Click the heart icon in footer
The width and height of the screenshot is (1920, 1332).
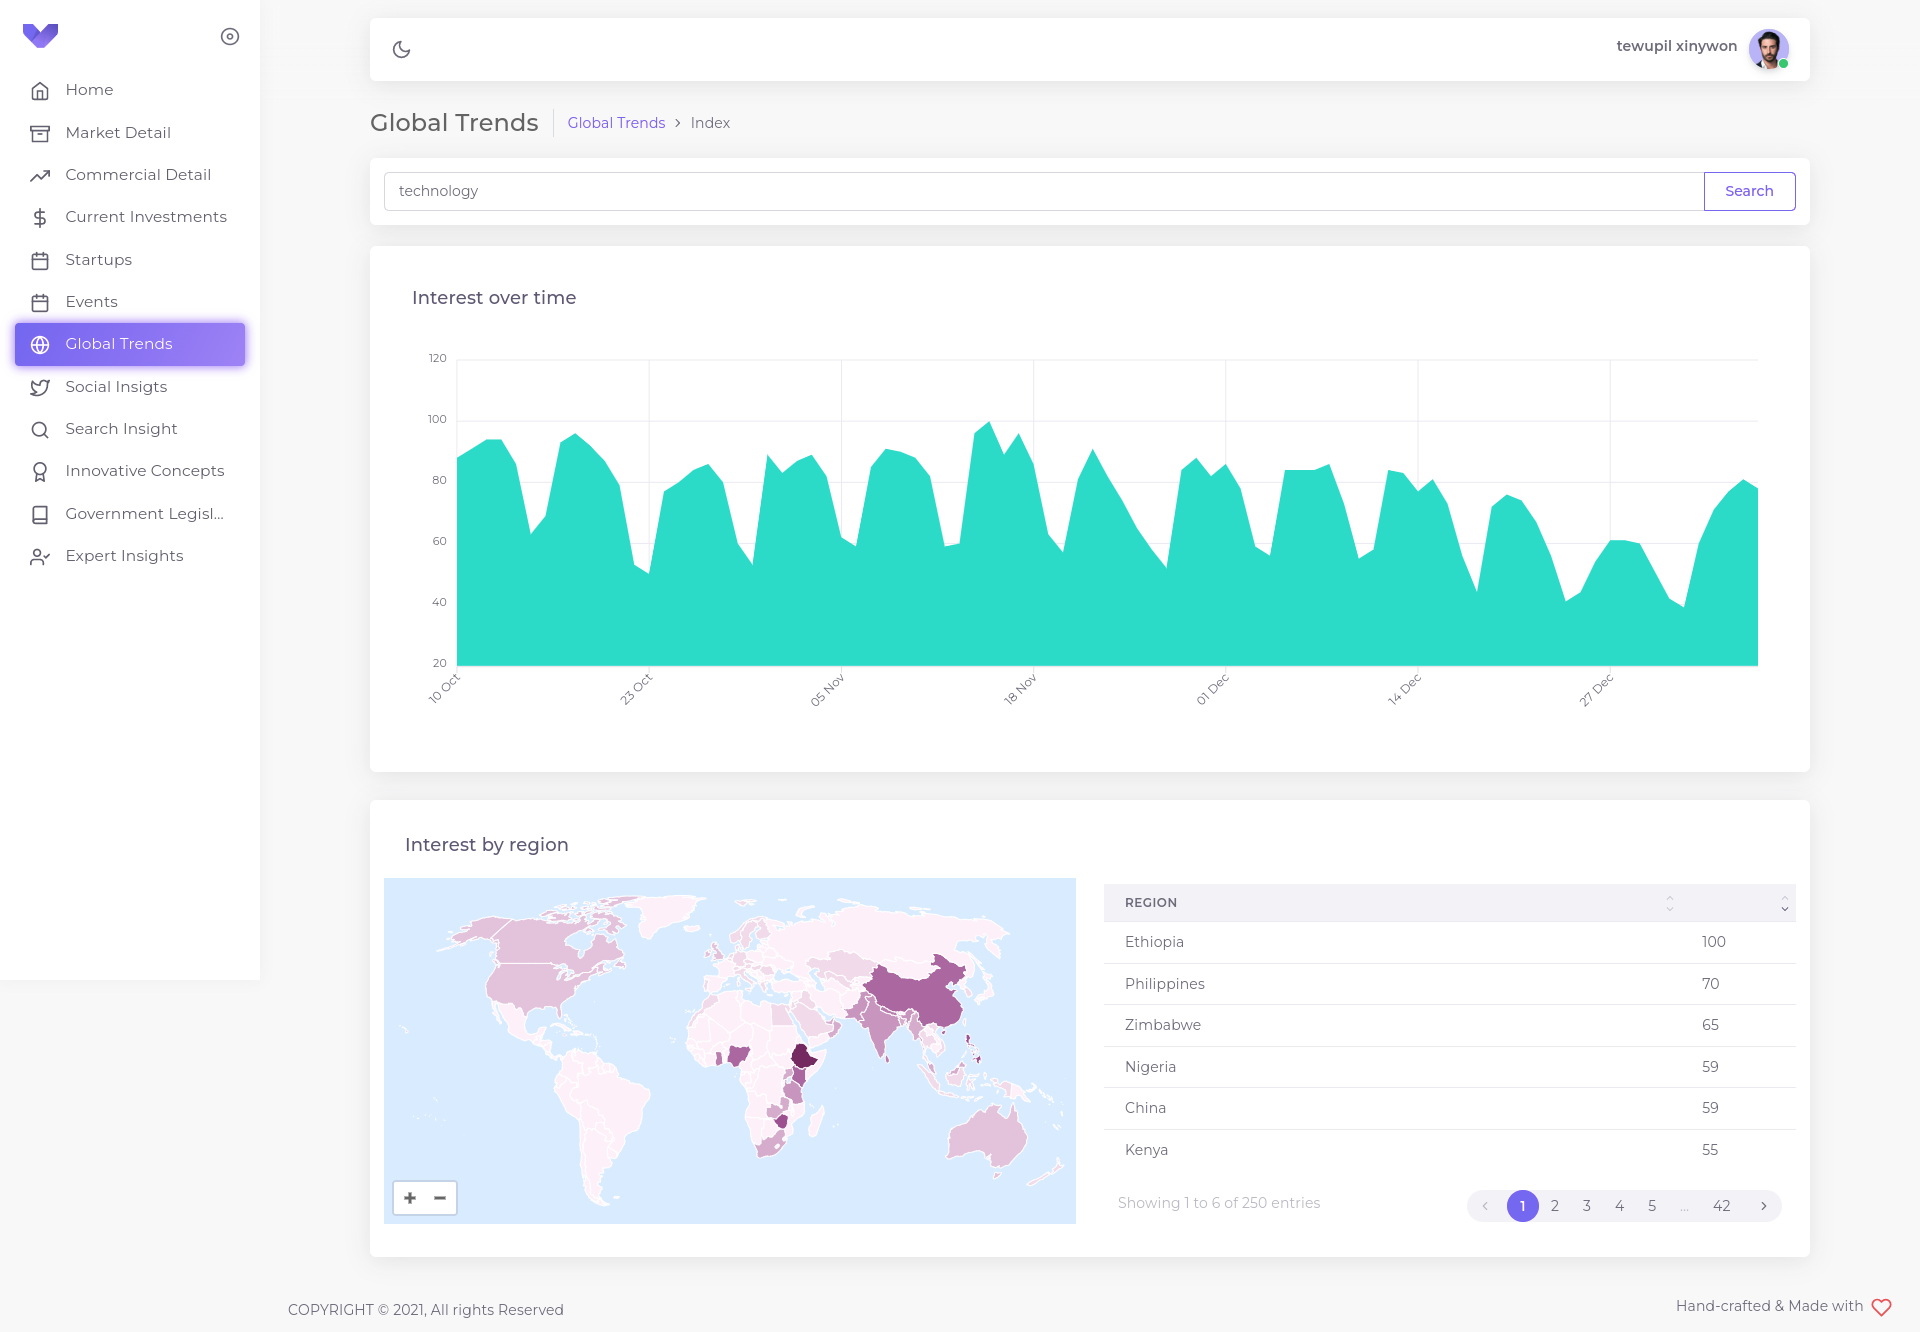pyautogui.click(x=1881, y=1307)
